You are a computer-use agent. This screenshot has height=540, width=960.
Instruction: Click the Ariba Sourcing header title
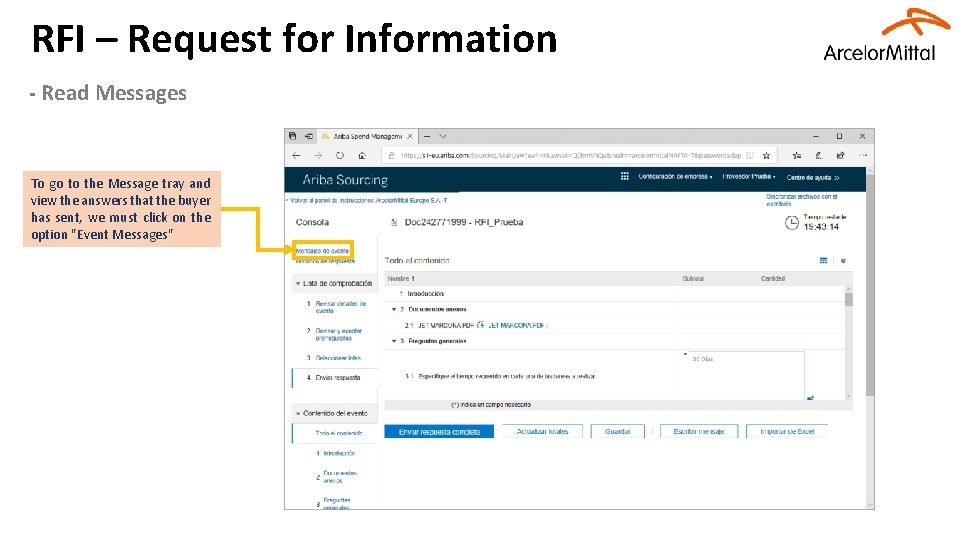tap(345, 180)
